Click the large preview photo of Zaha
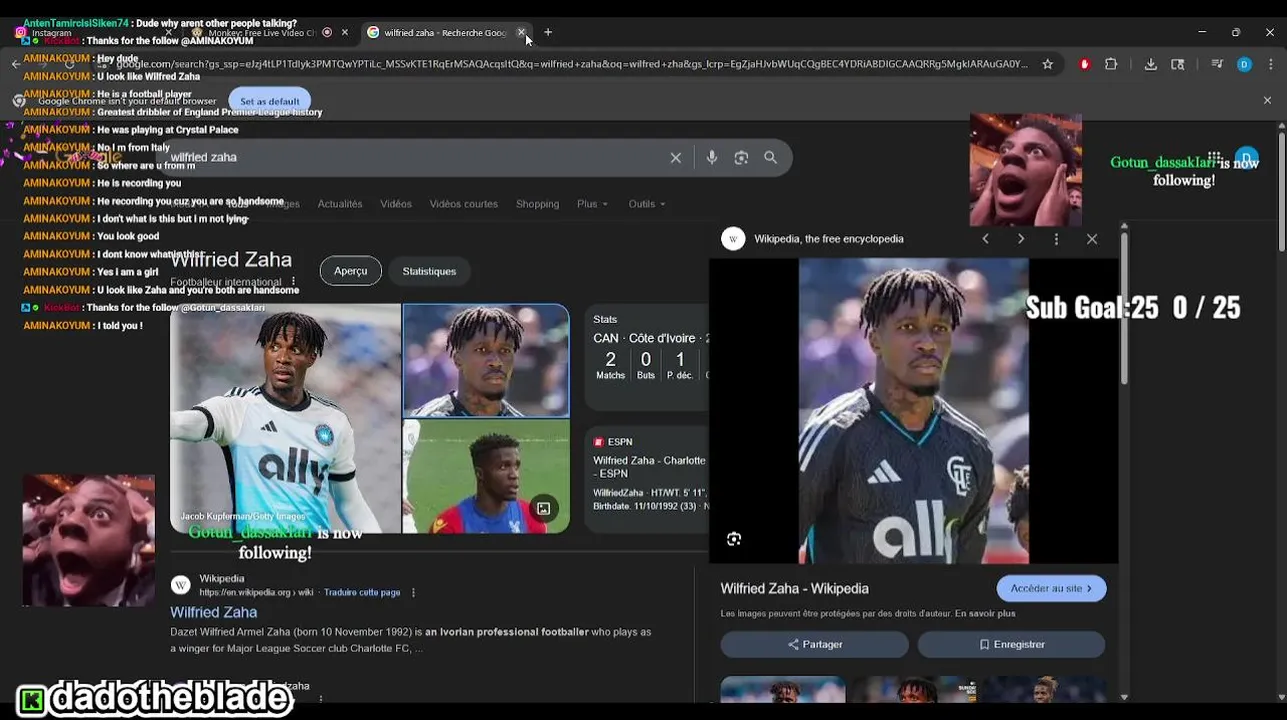This screenshot has height=720, width=1287. (913, 411)
